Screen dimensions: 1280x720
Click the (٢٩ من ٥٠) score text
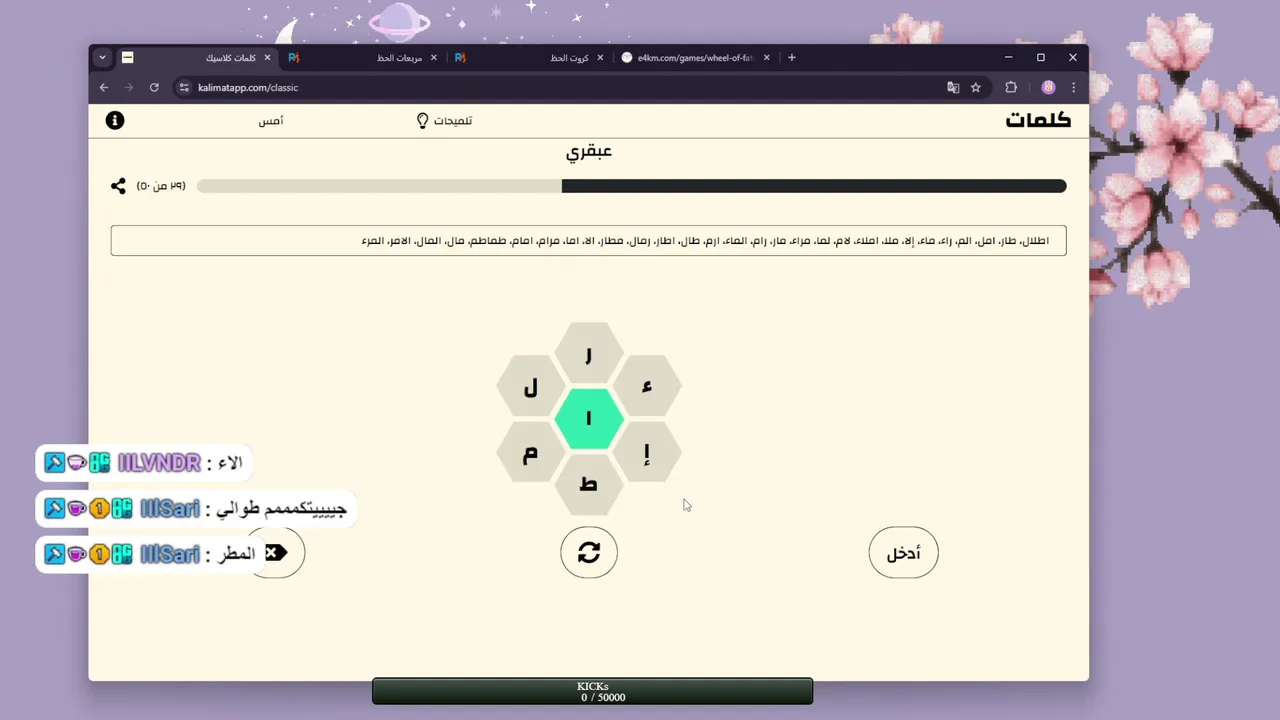point(161,186)
